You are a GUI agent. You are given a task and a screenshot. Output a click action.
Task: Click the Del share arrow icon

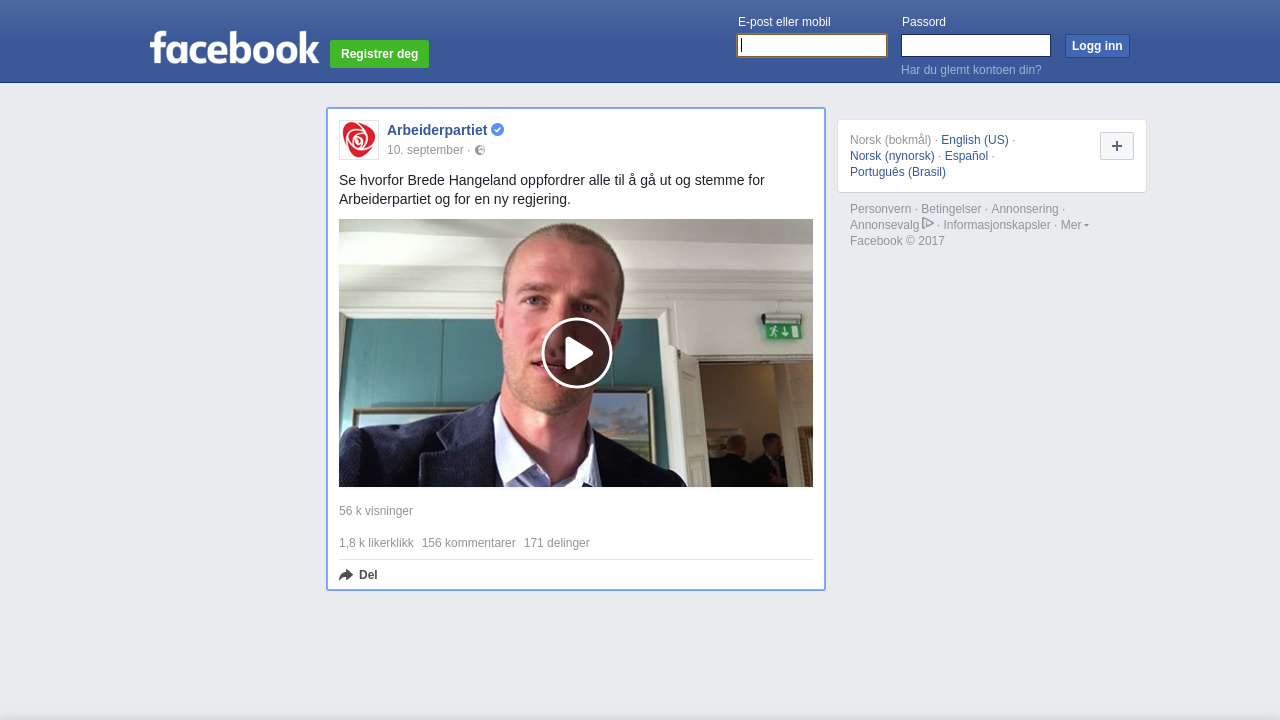point(346,575)
